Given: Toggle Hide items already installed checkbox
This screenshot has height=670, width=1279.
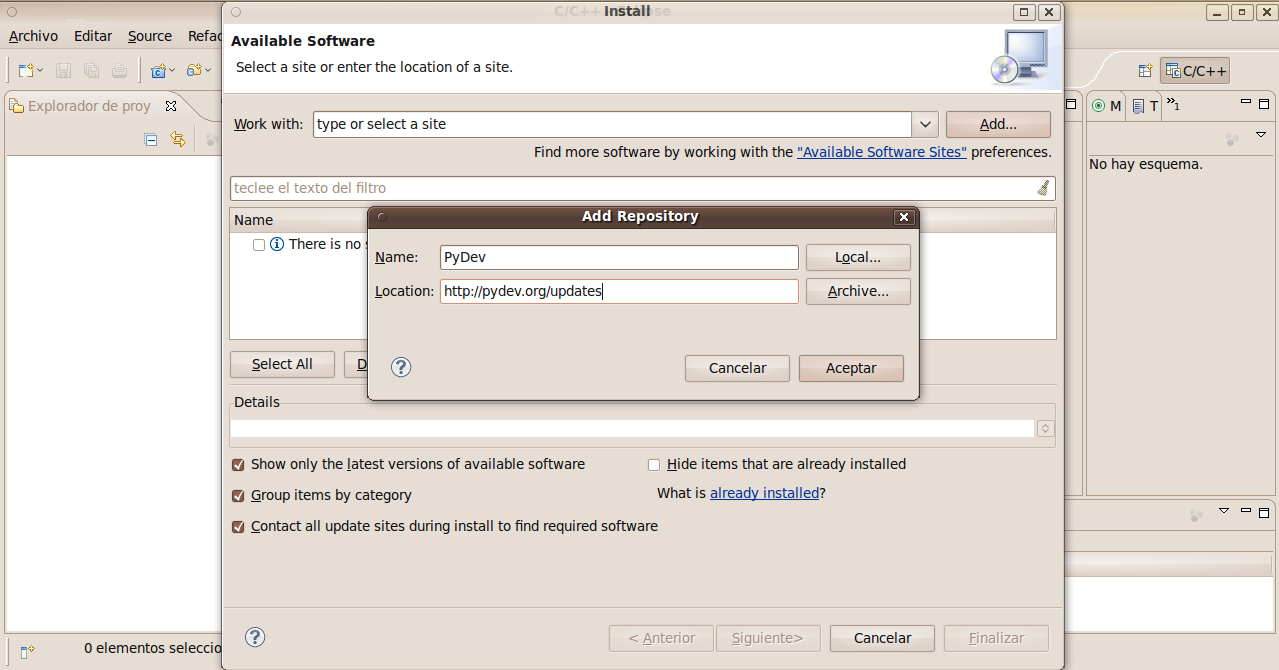Looking at the screenshot, I should (x=654, y=465).
